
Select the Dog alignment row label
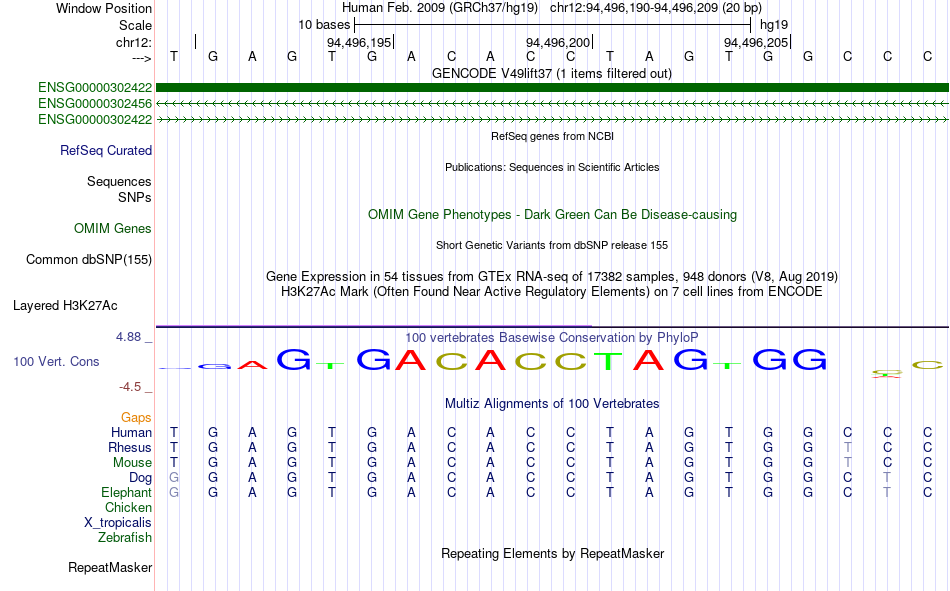pos(141,478)
